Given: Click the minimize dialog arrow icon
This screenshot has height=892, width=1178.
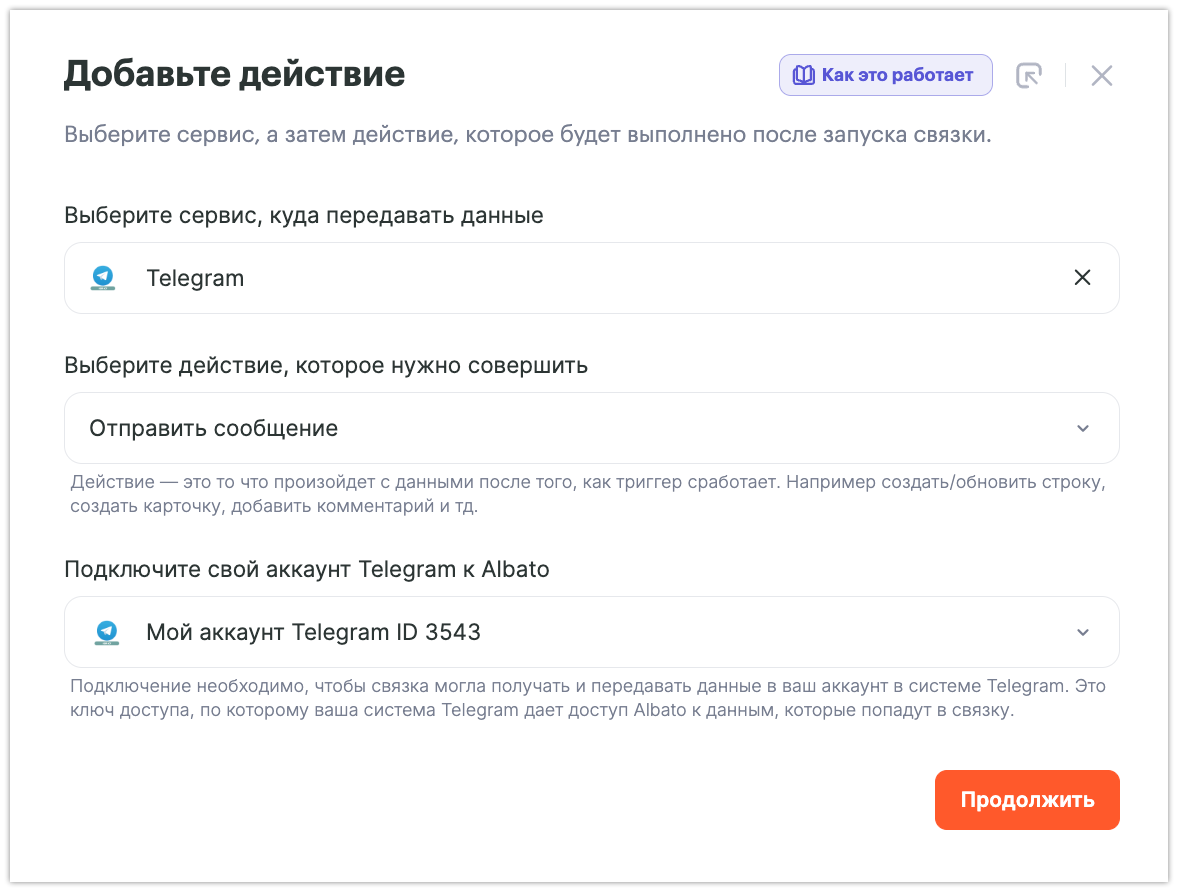Looking at the screenshot, I should pyautogui.click(x=1028, y=76).
